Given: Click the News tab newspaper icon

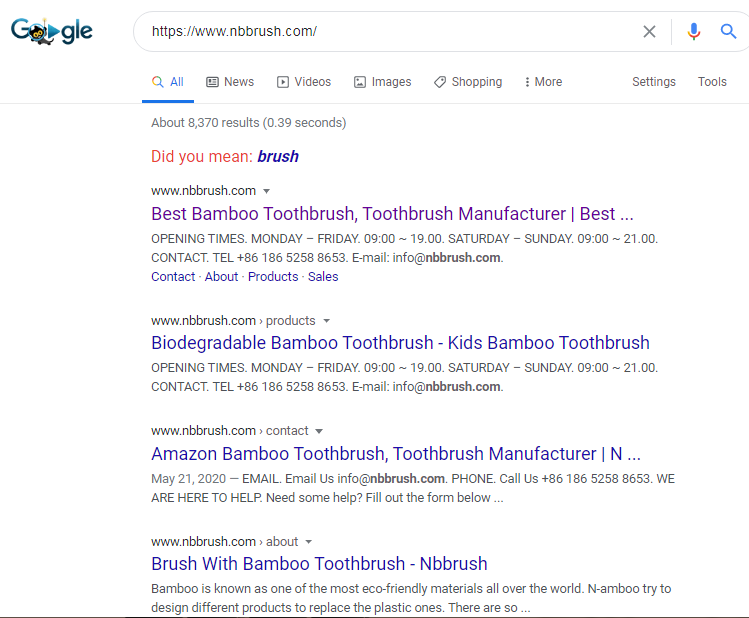Looking at the screenshot, I should pos(212,82).
